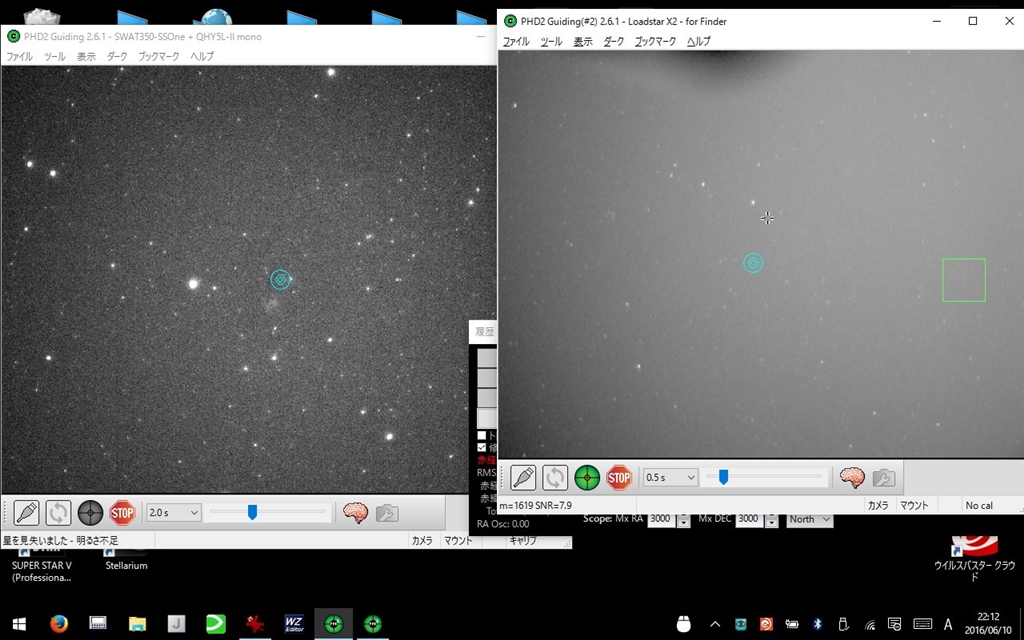Click マウント in the Loadstar status bar
1024x640 pixels.
pos(914,505)
